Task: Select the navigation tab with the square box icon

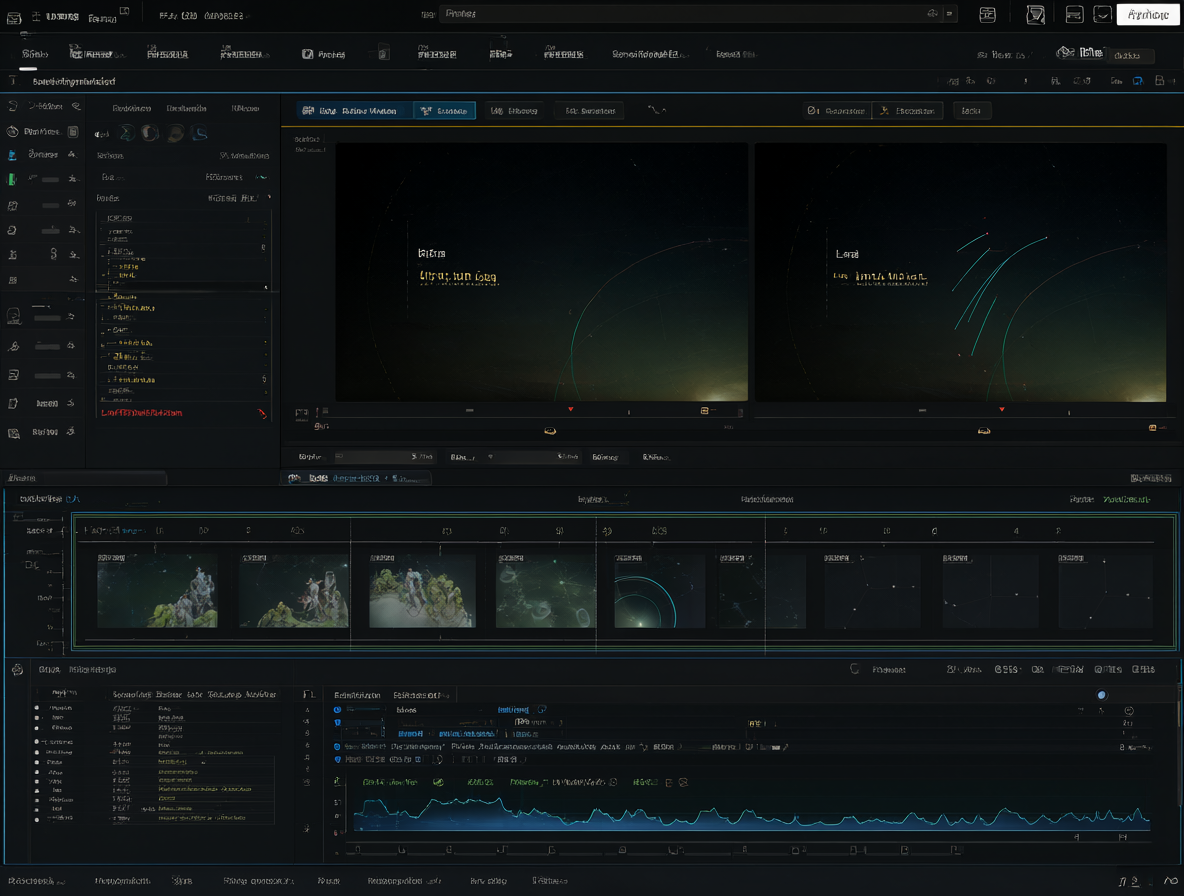Action: pos(323,54)
